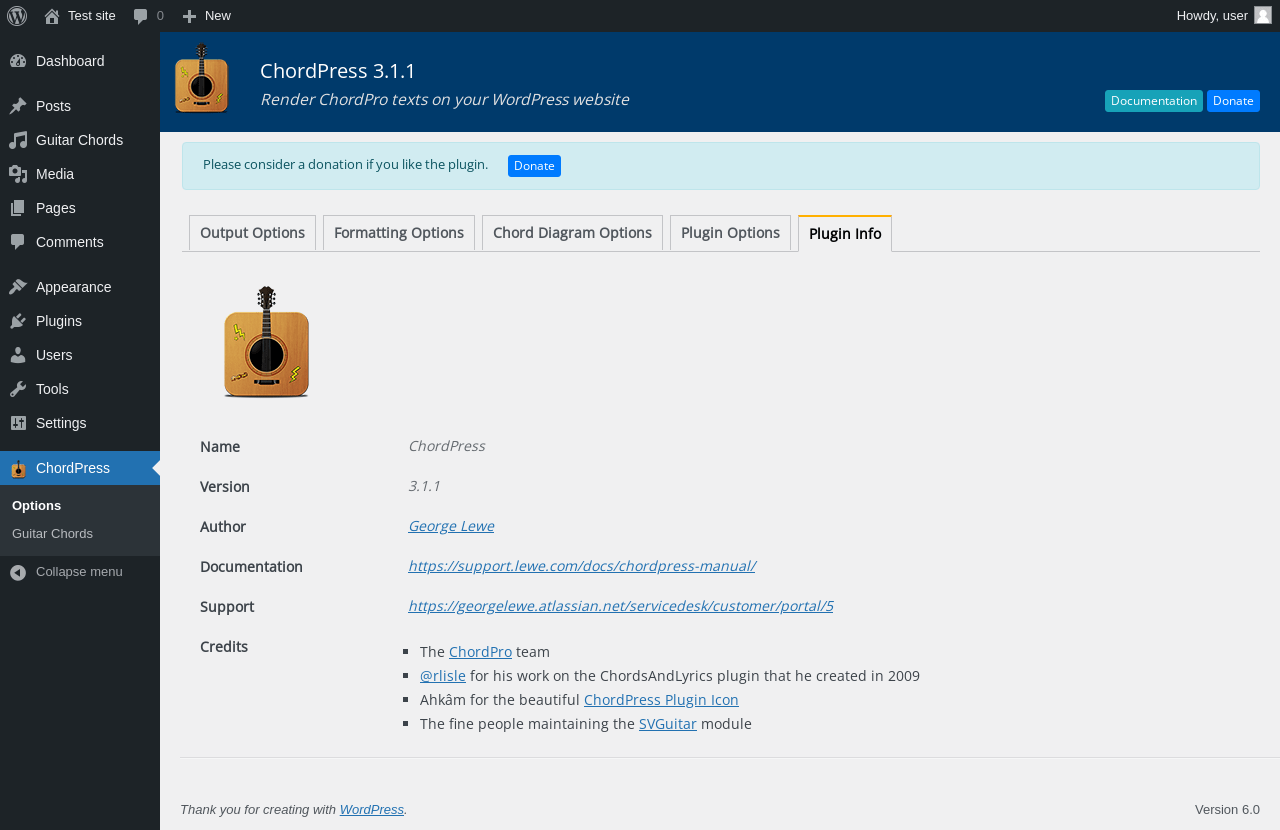Click the Version 6.0 footer text

click(1227, 810)
